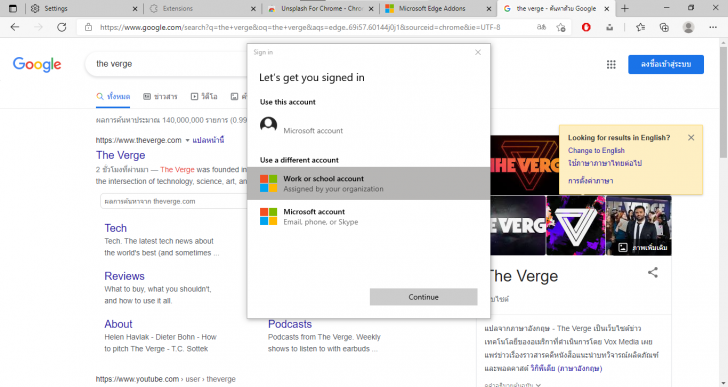Open the red Opera extension icon
This screenshot has height=387, width=728.
(586, 27)
